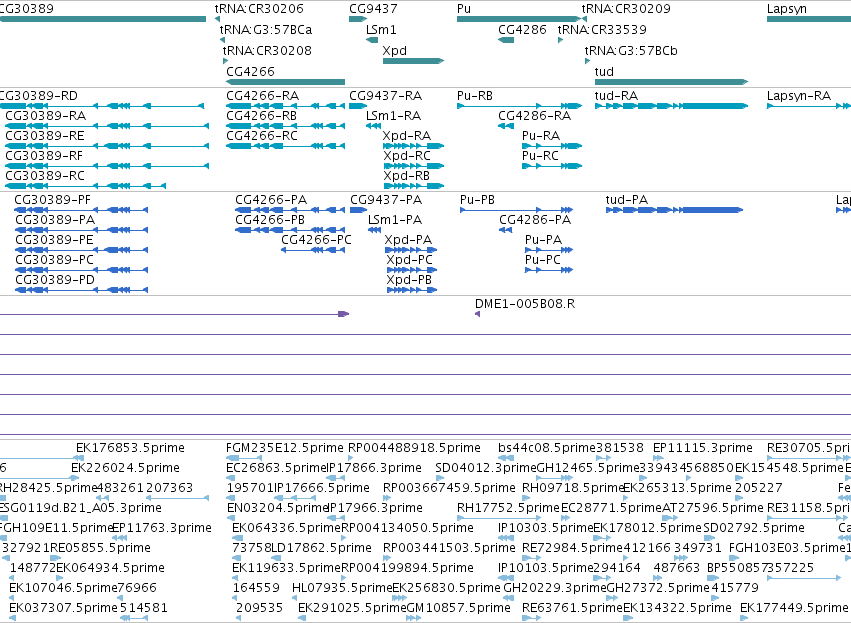Viewport: 851px width, 623px height.
Task: Click the CG30389 gene label
Action: click(x=27, y=9)
